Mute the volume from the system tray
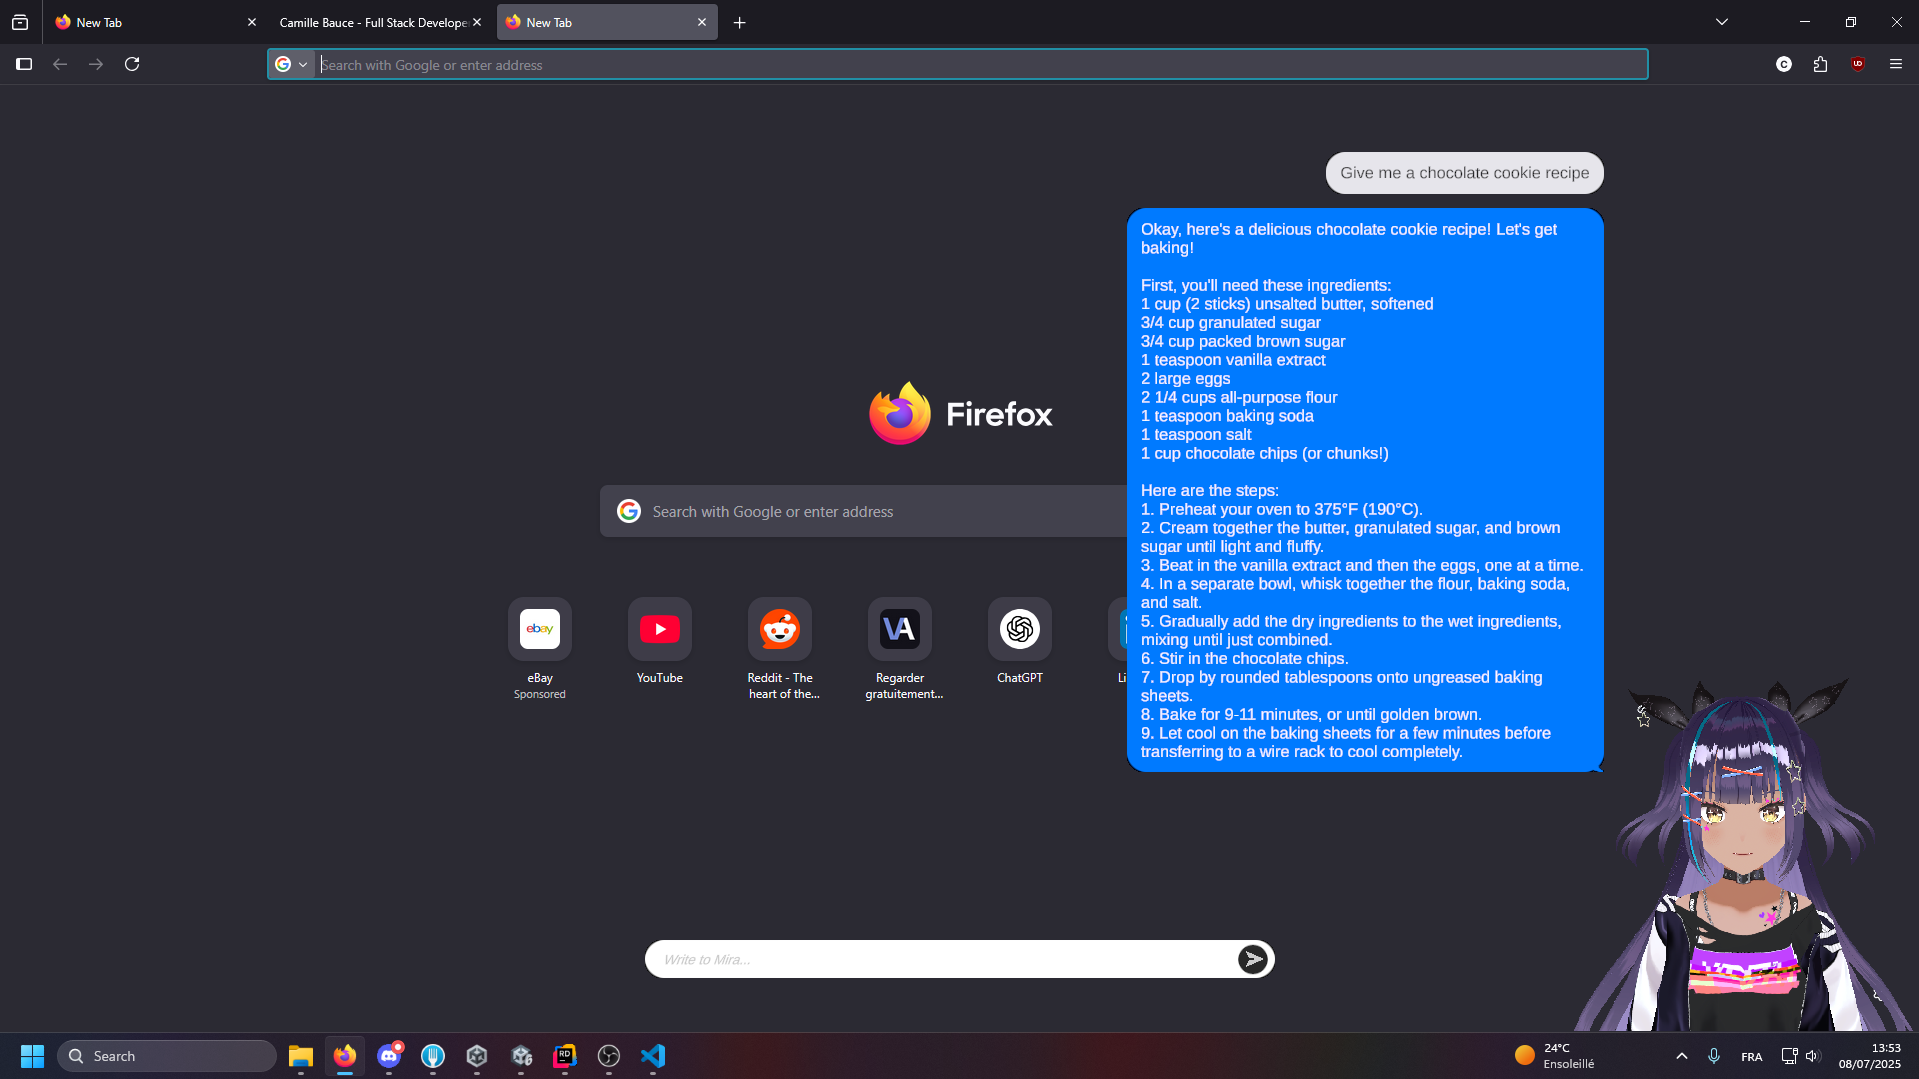 coord(1813,1055)
